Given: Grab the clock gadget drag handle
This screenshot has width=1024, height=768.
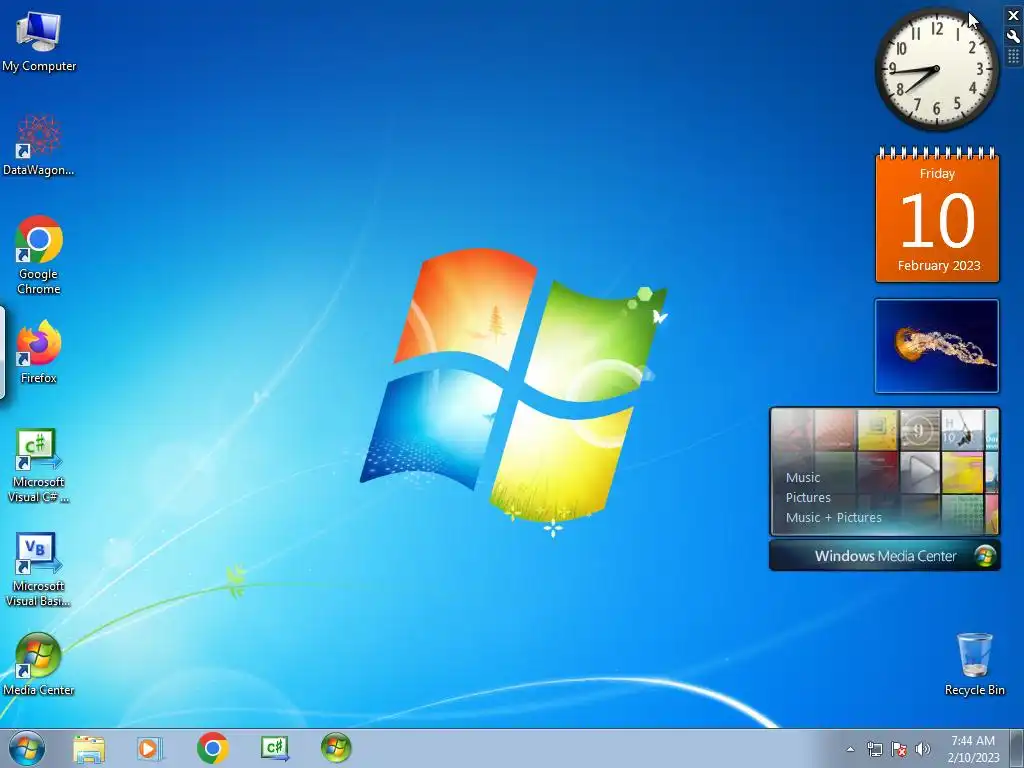Looking at the screenshot, I should pyautogui.click(x=1013, y=57).
